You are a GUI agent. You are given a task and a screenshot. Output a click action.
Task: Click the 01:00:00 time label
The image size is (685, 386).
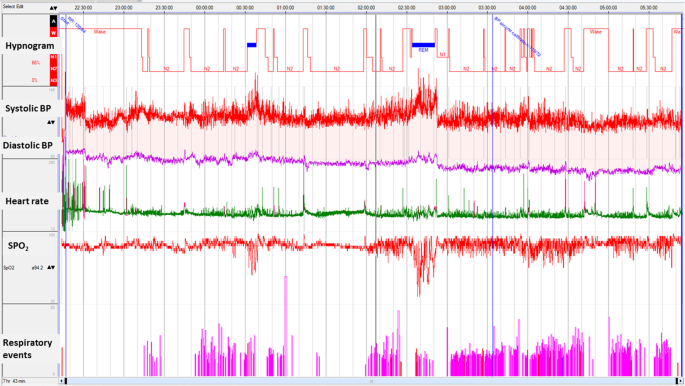pos(285,8)
